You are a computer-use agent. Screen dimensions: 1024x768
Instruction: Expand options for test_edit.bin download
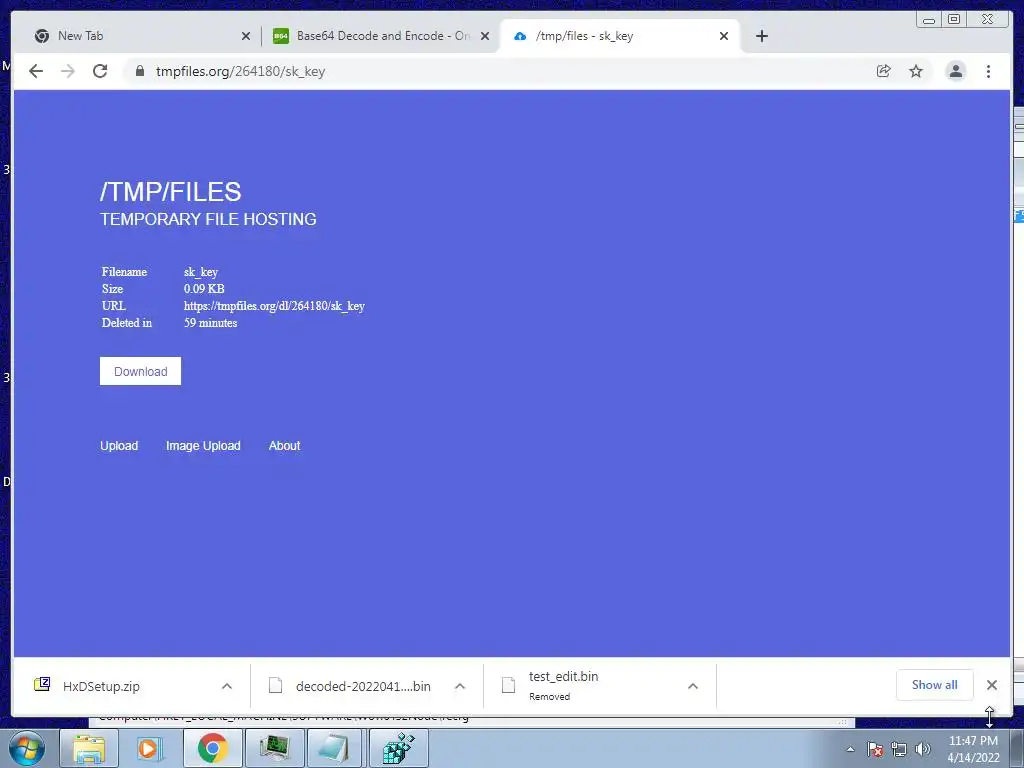[693, 686]
